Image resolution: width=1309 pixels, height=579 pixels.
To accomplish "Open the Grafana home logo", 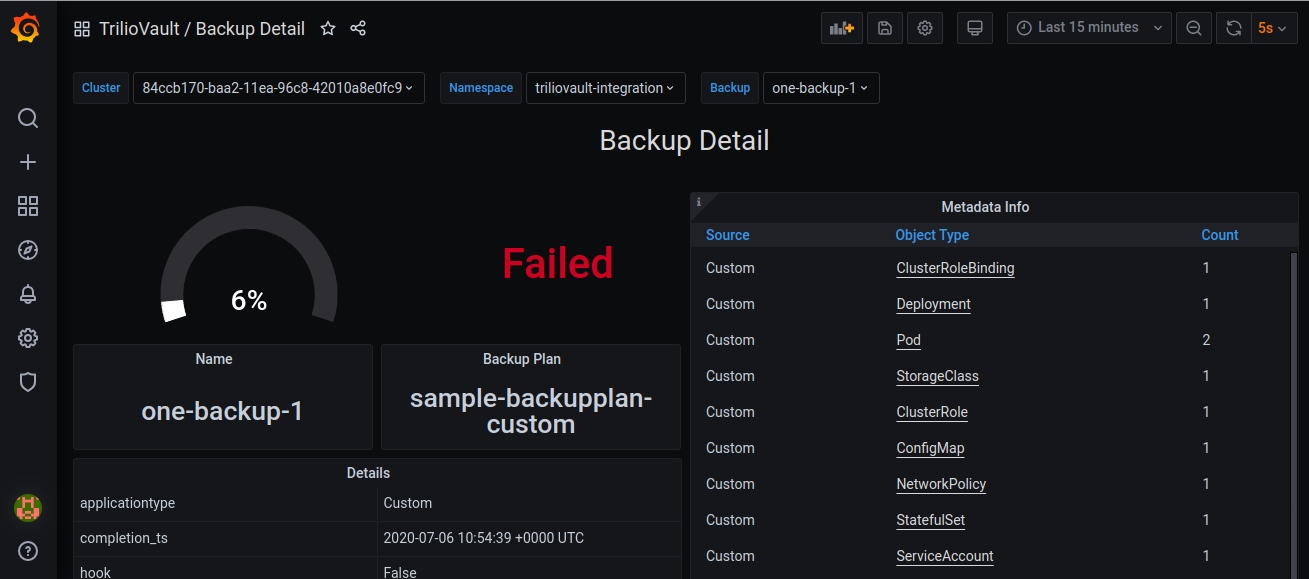I will 27,28.
